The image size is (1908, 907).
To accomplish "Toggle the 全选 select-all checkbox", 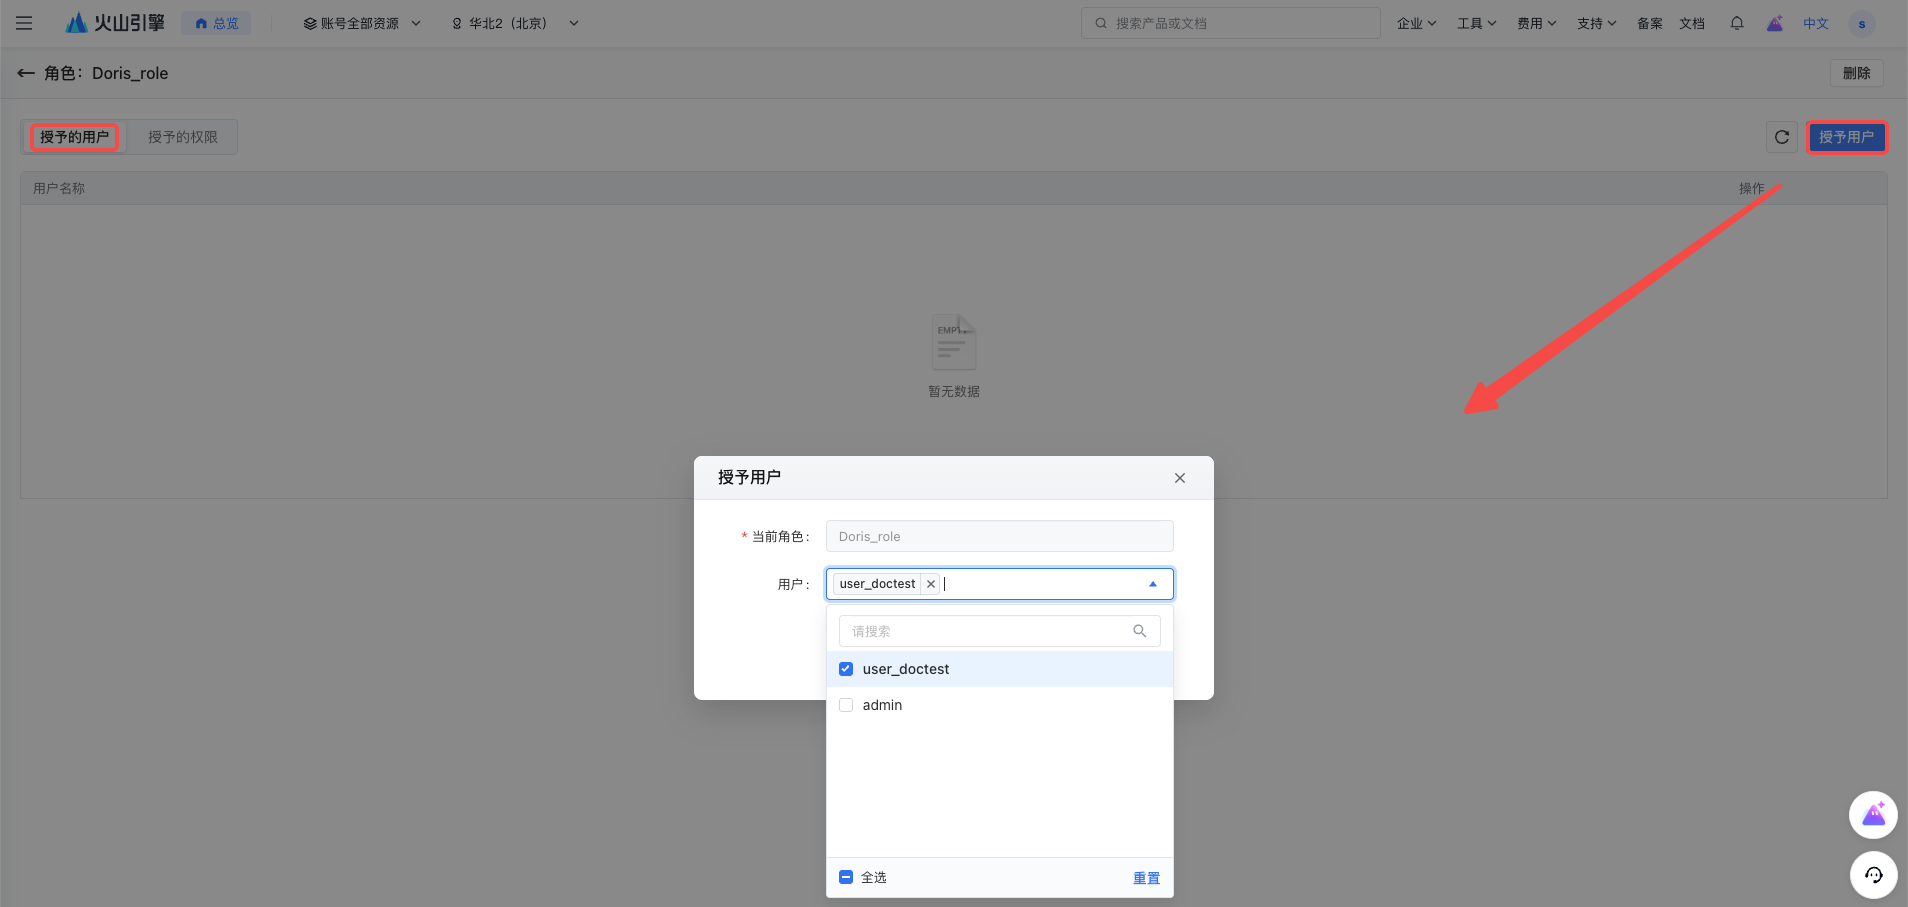I will pos(846,877).
